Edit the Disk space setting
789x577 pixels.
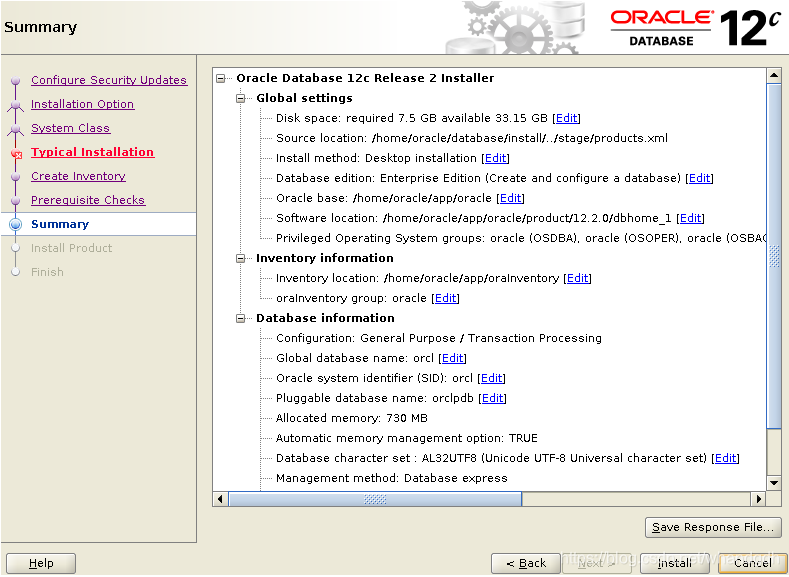[566, 118]
